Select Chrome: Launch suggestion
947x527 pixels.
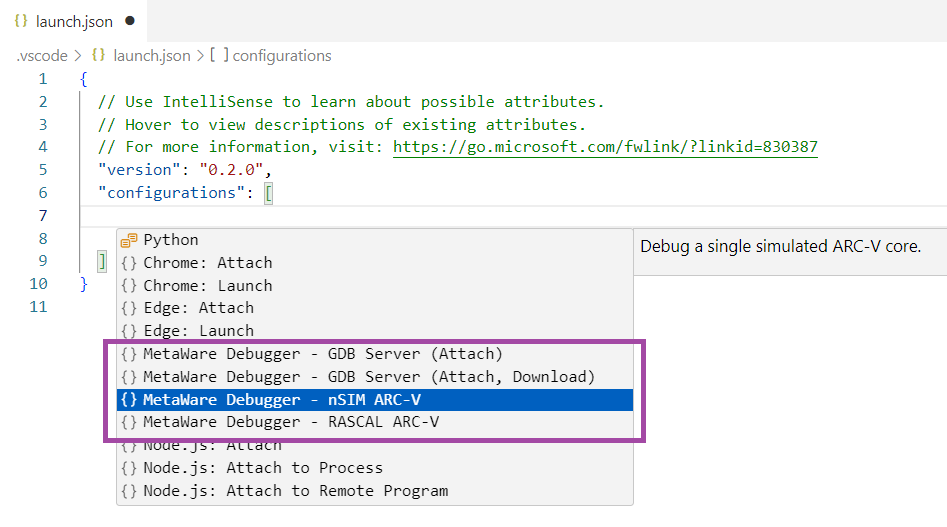point(374,286)
